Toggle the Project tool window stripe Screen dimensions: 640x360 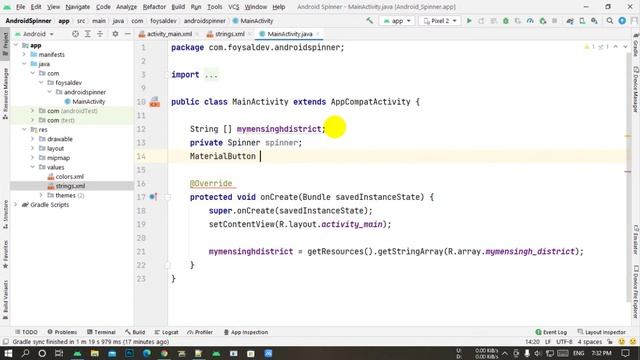pos(5,44)
